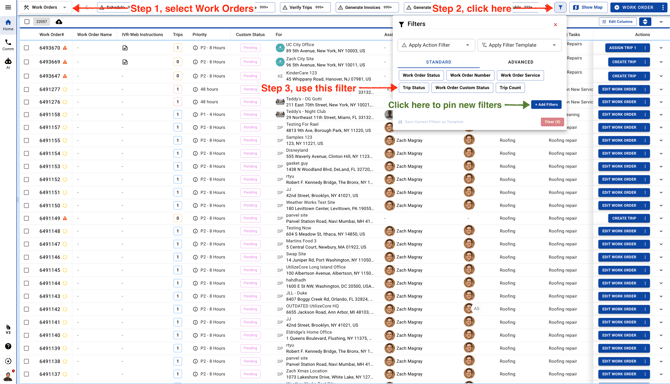Image resolution: width=670 pixels, height=384 pixels.
Task: Expand row chevron for order 6491137
Action: point(661,374)
